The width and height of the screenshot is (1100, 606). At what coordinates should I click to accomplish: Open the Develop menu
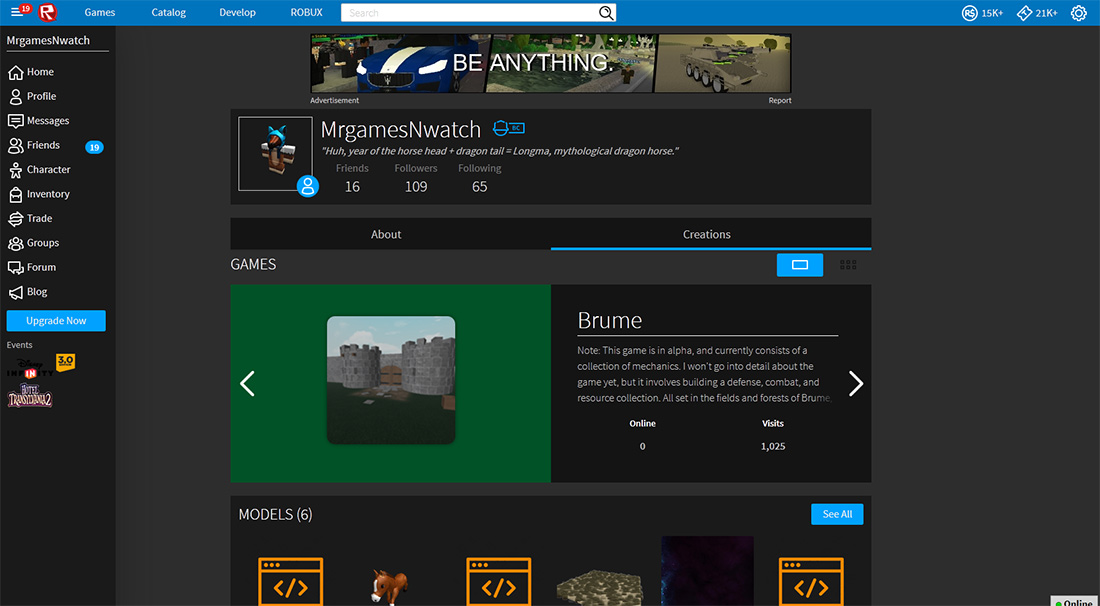tap(237, 13)
